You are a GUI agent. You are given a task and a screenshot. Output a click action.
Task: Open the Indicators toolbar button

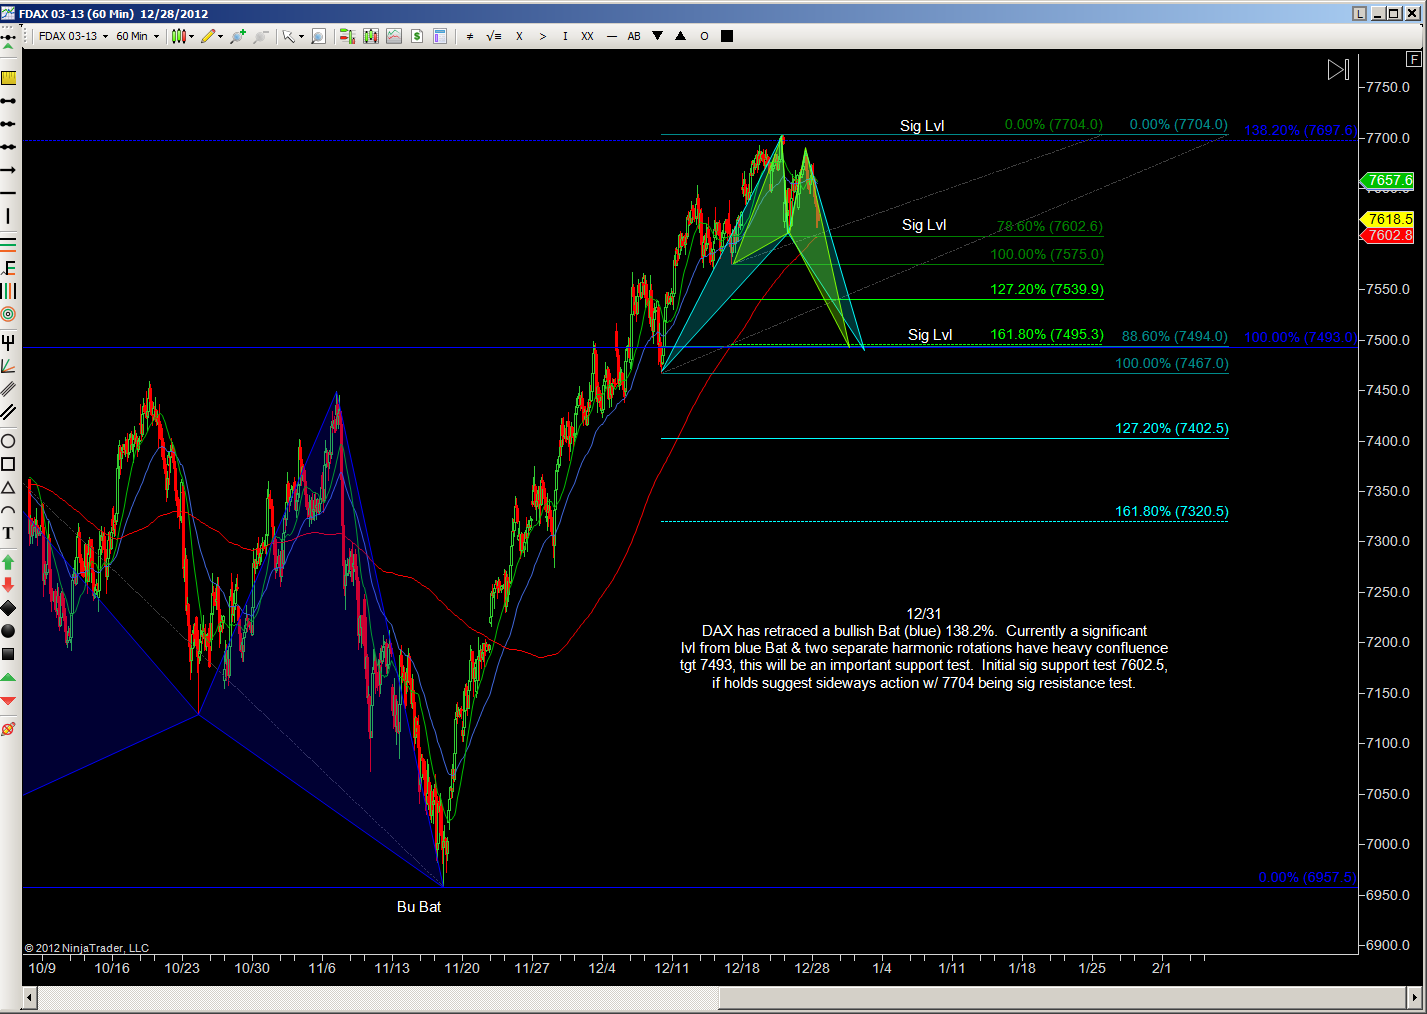pos(394,36)
